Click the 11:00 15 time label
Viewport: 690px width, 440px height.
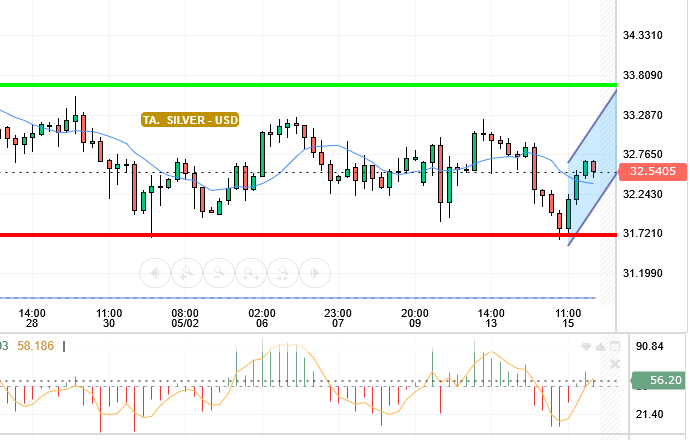coord(568,318)
